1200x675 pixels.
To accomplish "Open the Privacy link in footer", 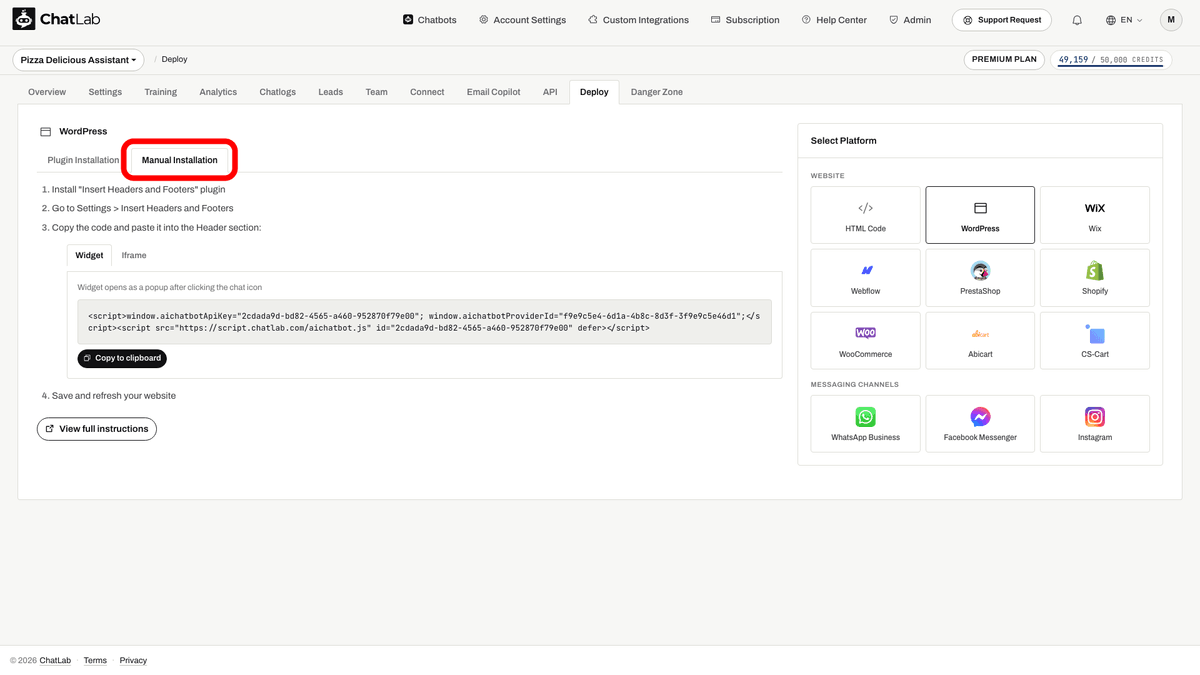I will point(133,660).
